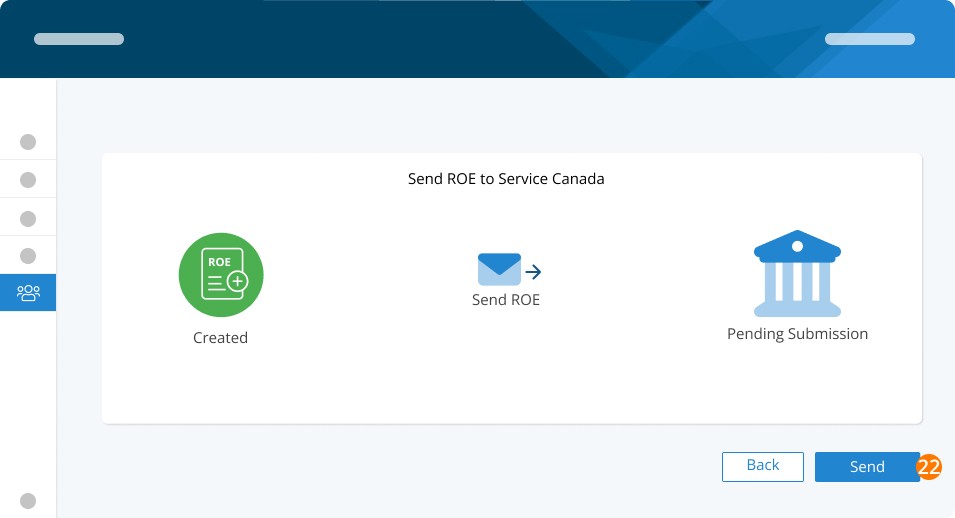Click the 'Send ROE' label text
The image size is (955, 518).
point(506,300)
